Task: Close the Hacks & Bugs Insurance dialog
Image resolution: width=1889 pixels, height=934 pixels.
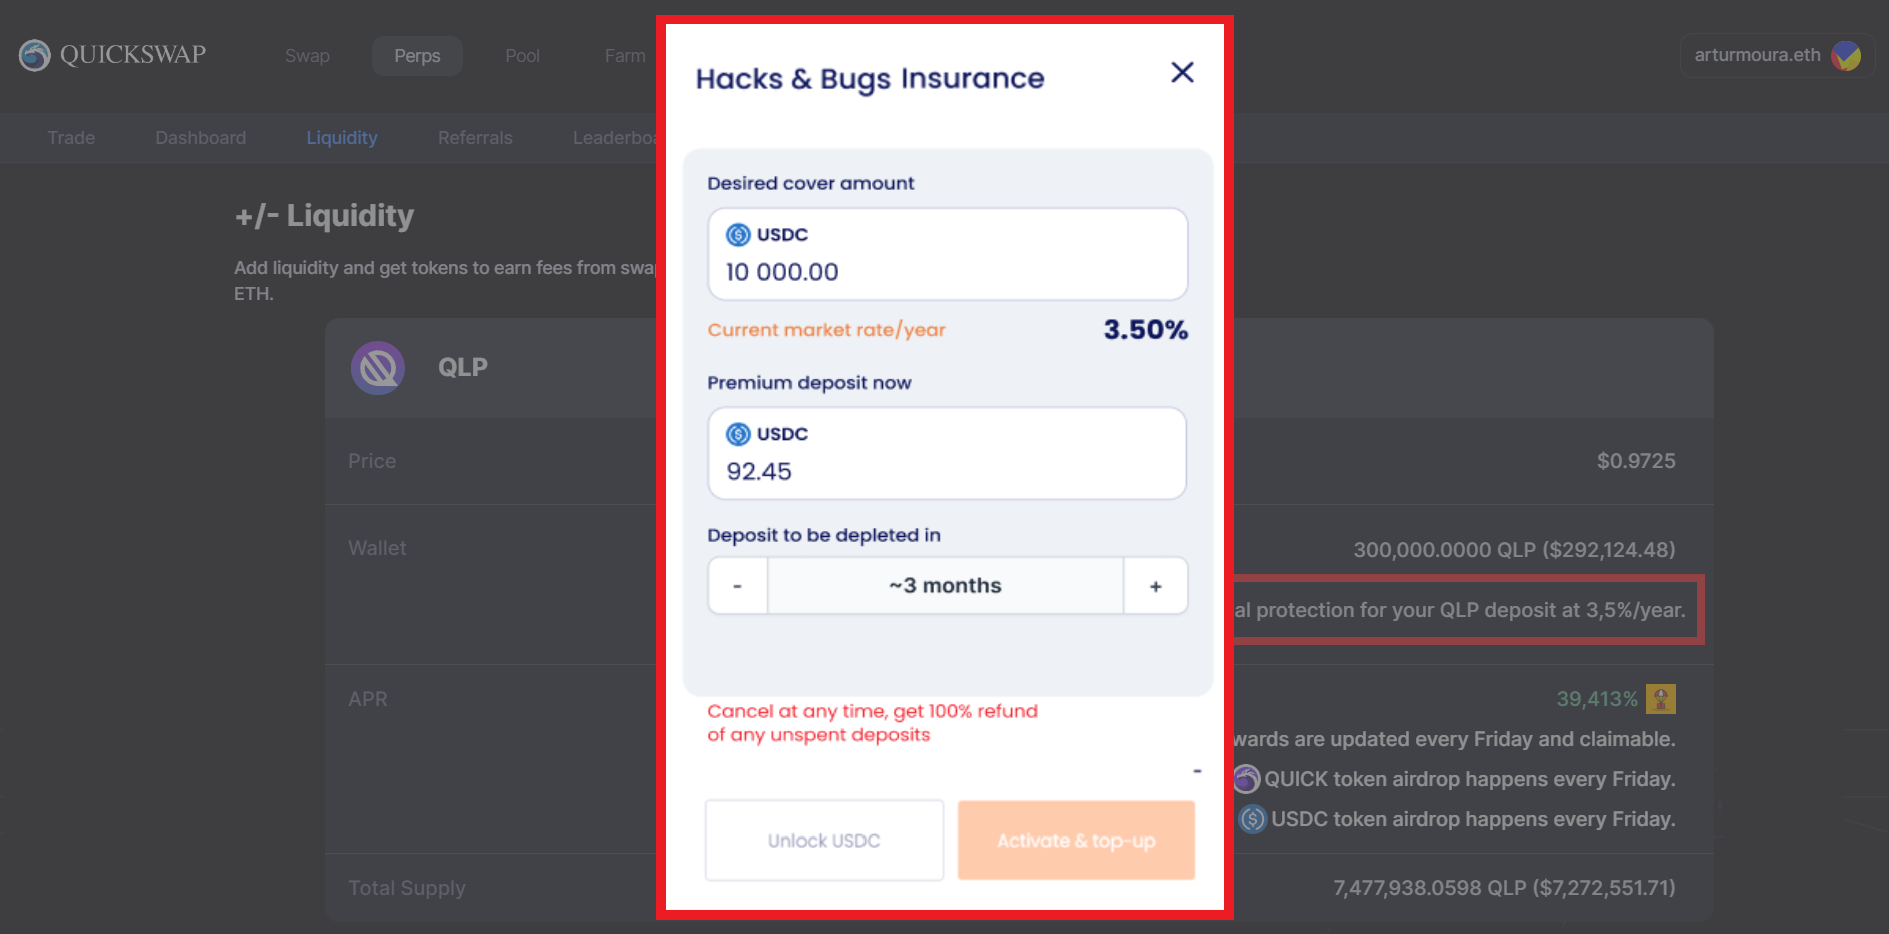Action: point(1182,73)
